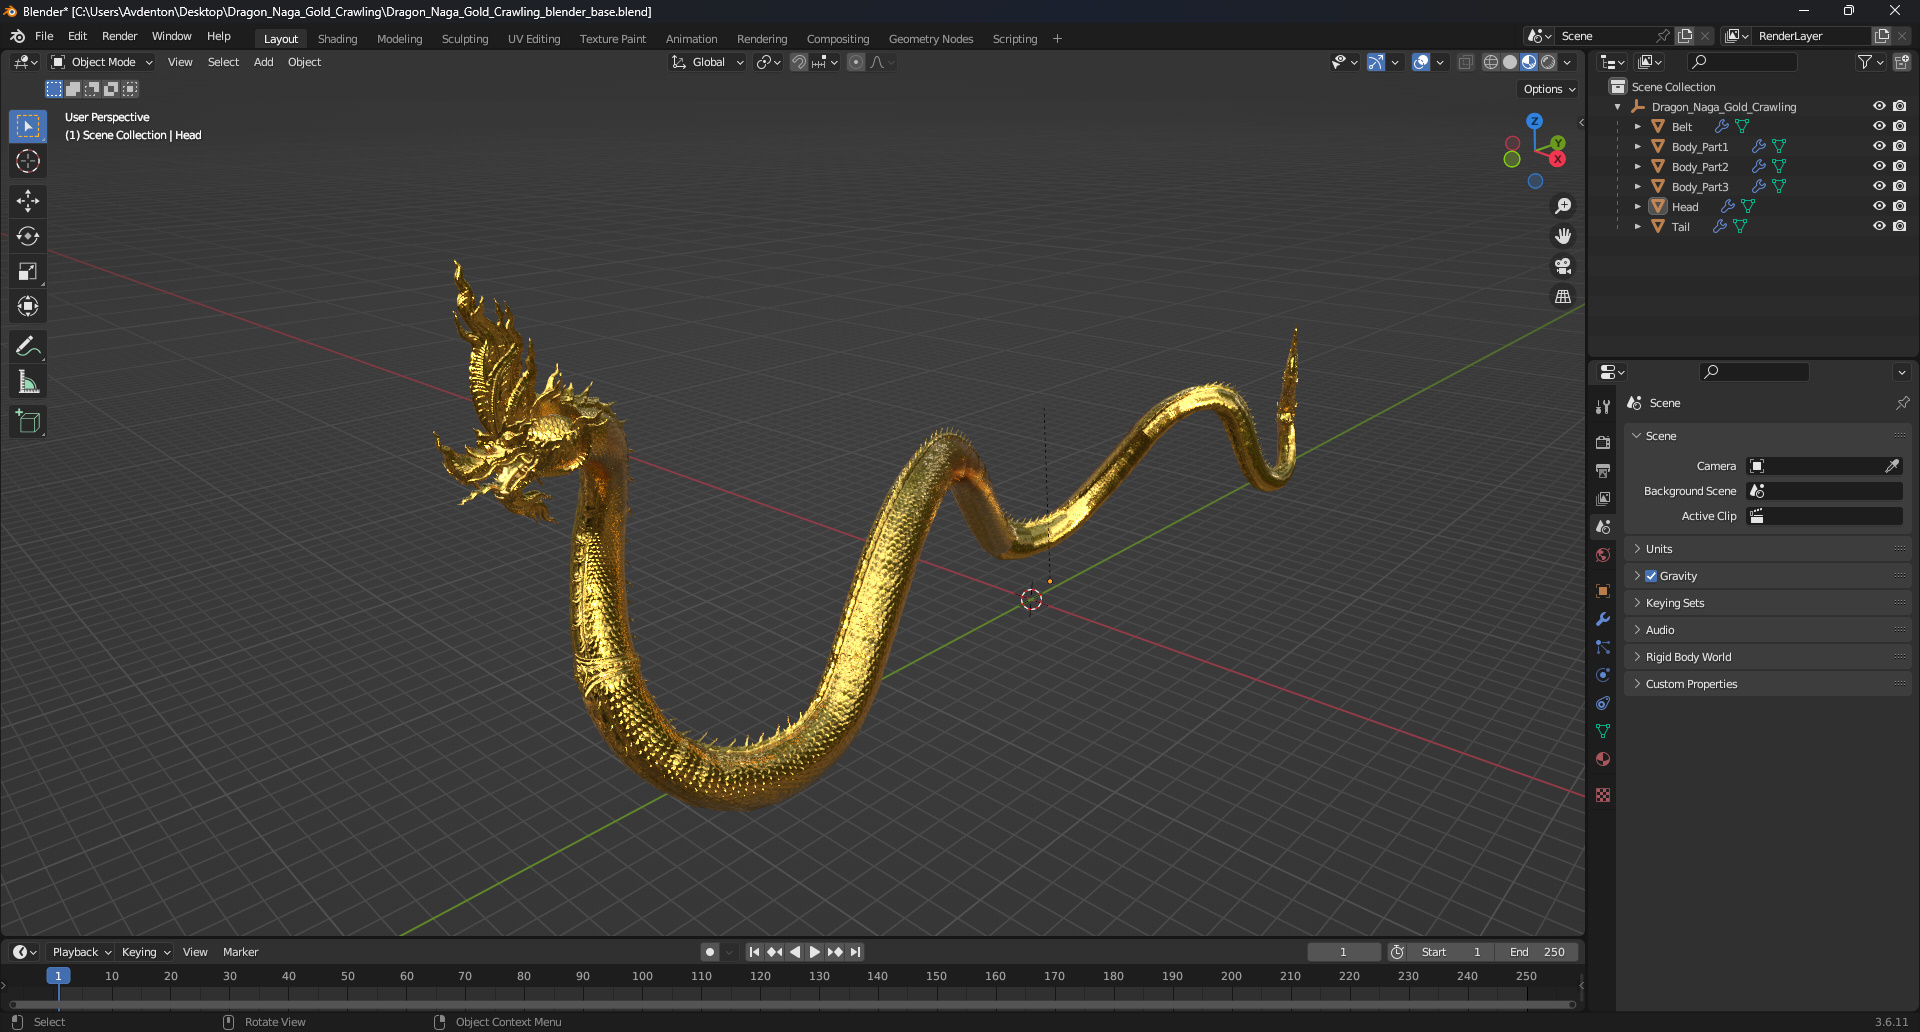This screenshot has height=1032, width=1920.
Task: Collapse the Dragon_Naga_Gold_Crawling collection
Action: point(1618,107)
